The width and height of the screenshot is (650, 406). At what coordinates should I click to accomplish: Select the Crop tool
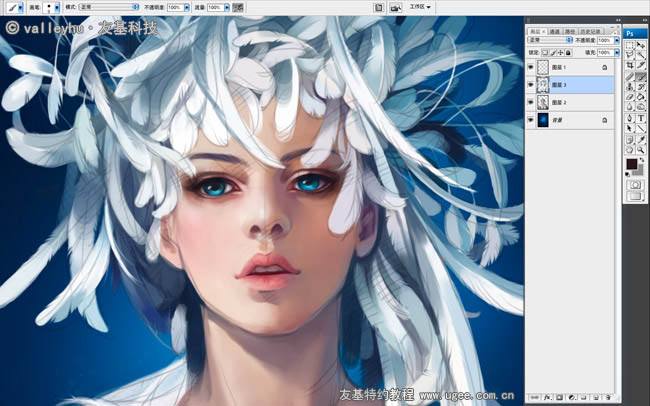pyautogui.click(x=630, y=66)
